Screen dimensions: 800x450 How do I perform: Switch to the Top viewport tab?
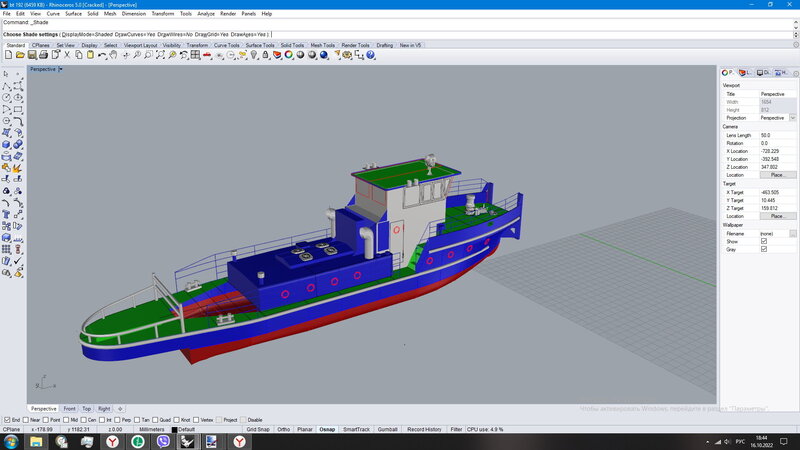click(86, 409)
